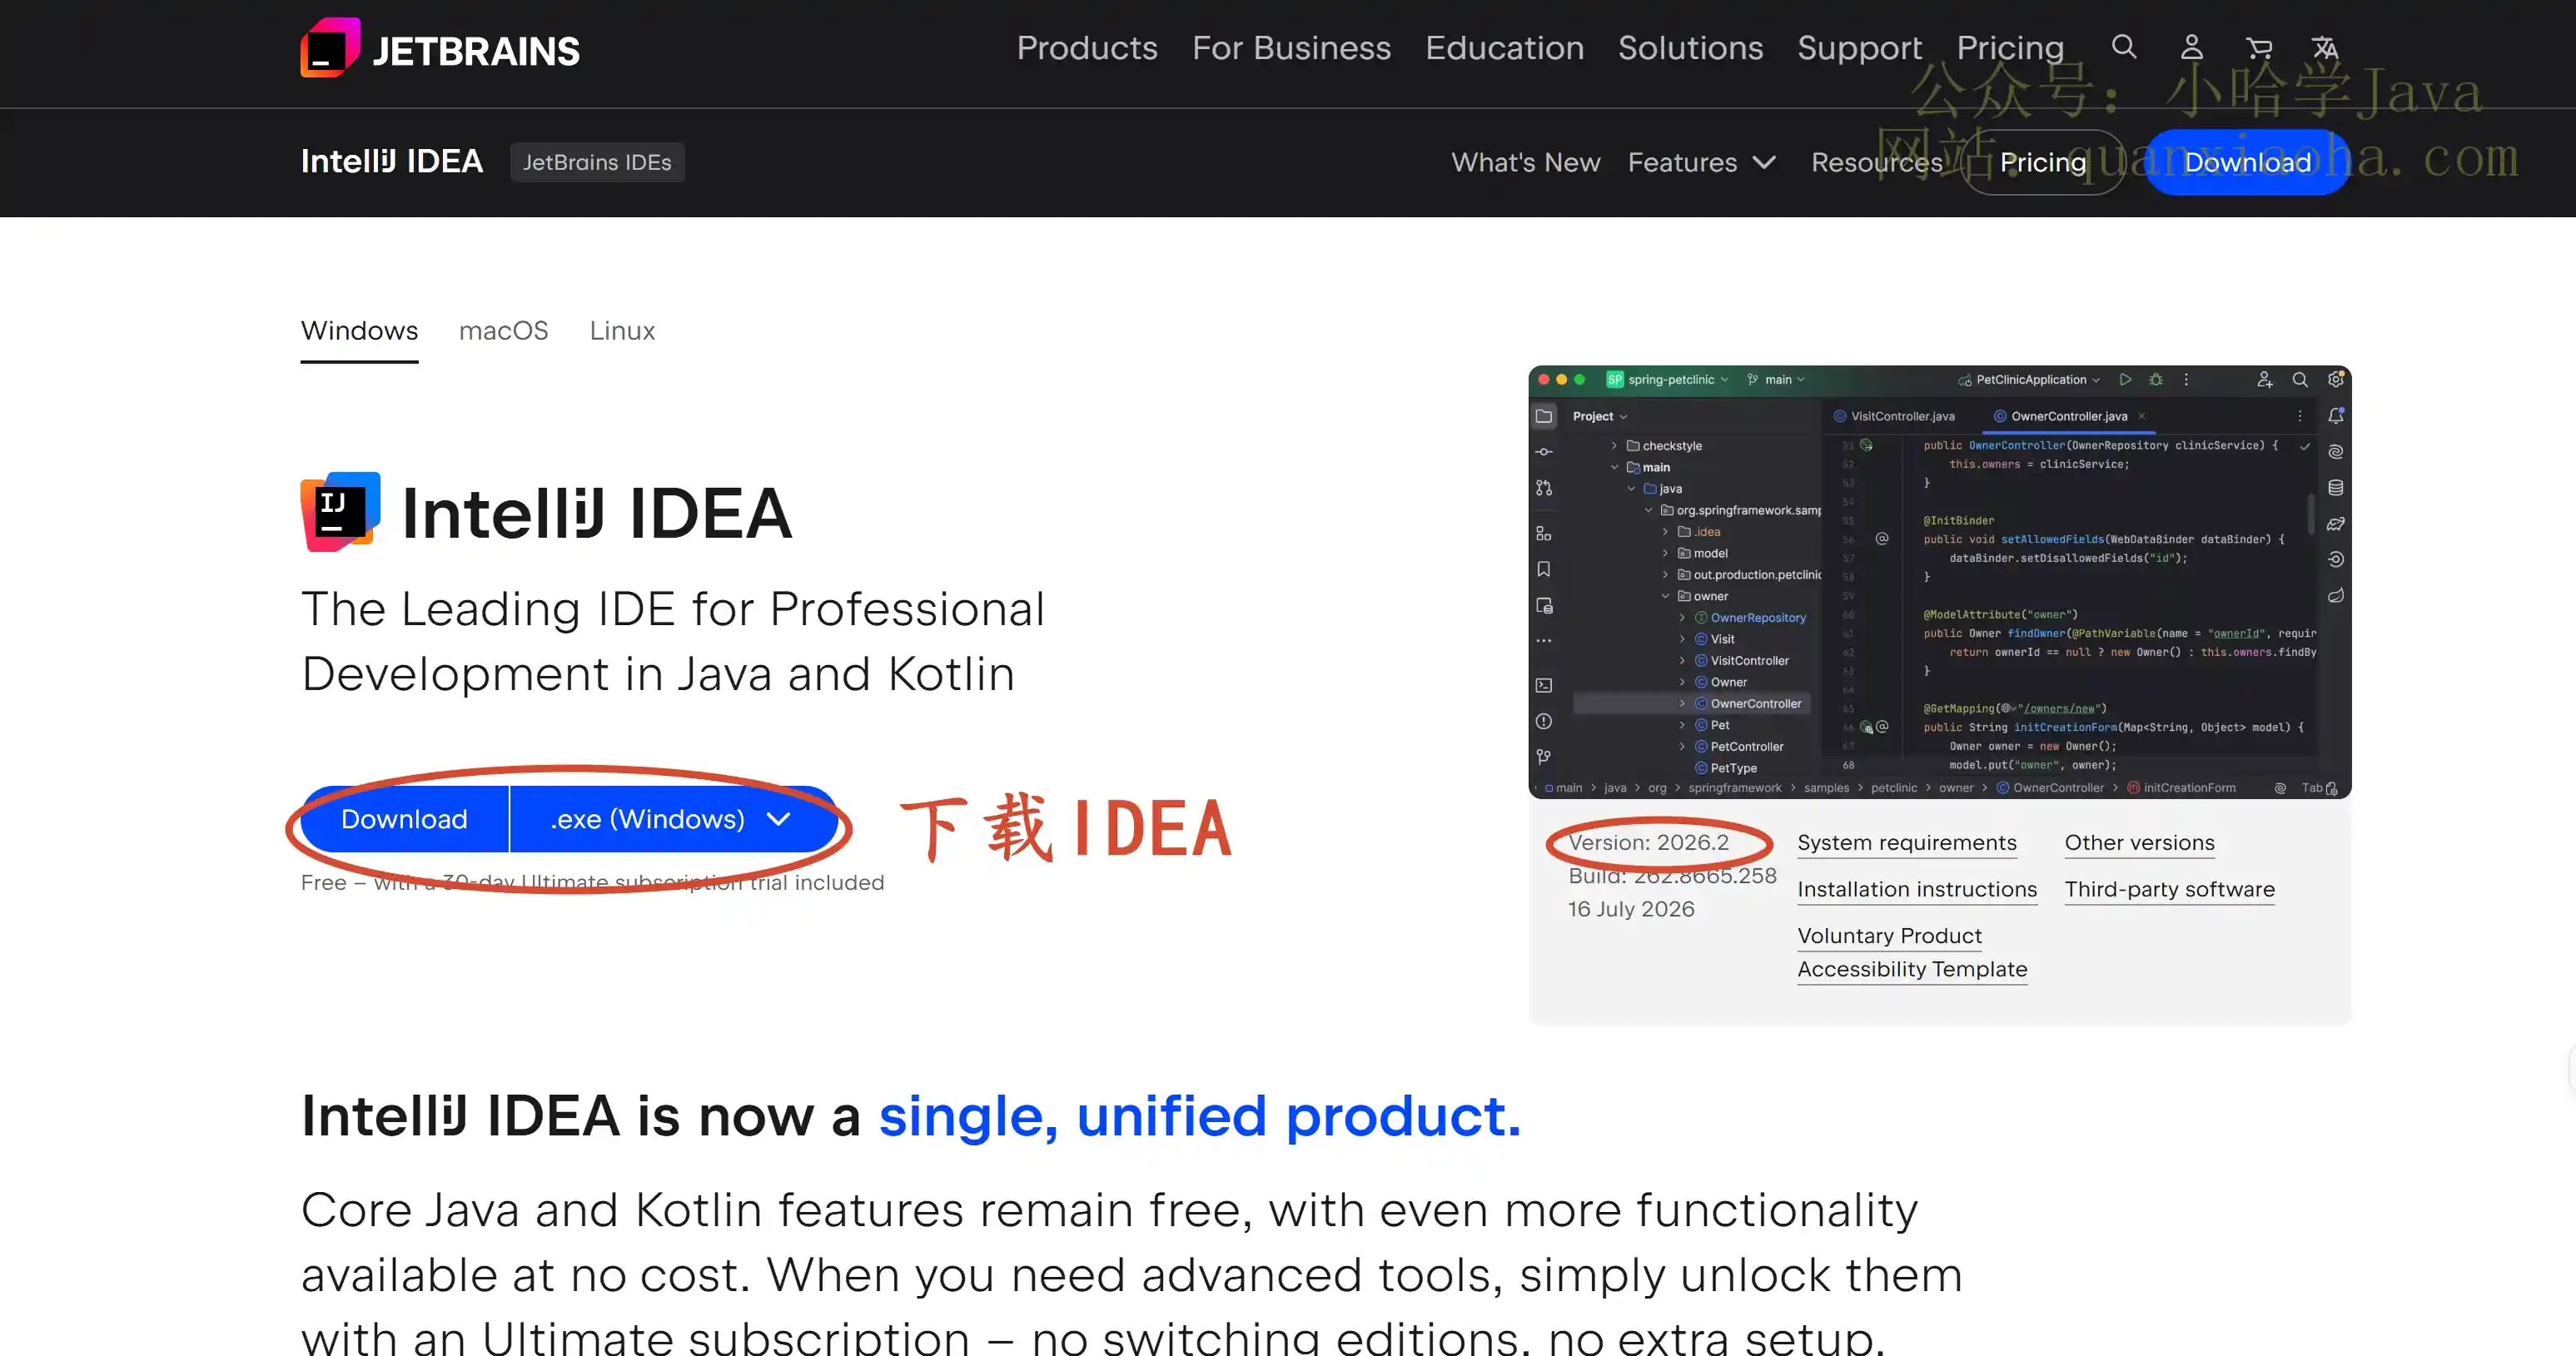Open the System requirements link
2576x1356 pixels.
pos(1906,843)
